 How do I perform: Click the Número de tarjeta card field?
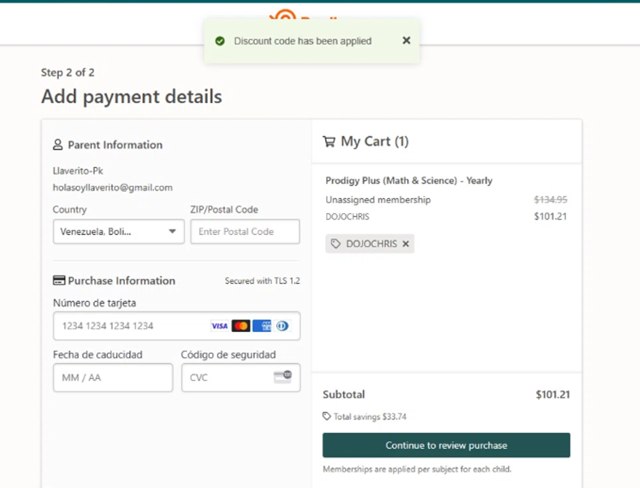[x=130, y=326]
